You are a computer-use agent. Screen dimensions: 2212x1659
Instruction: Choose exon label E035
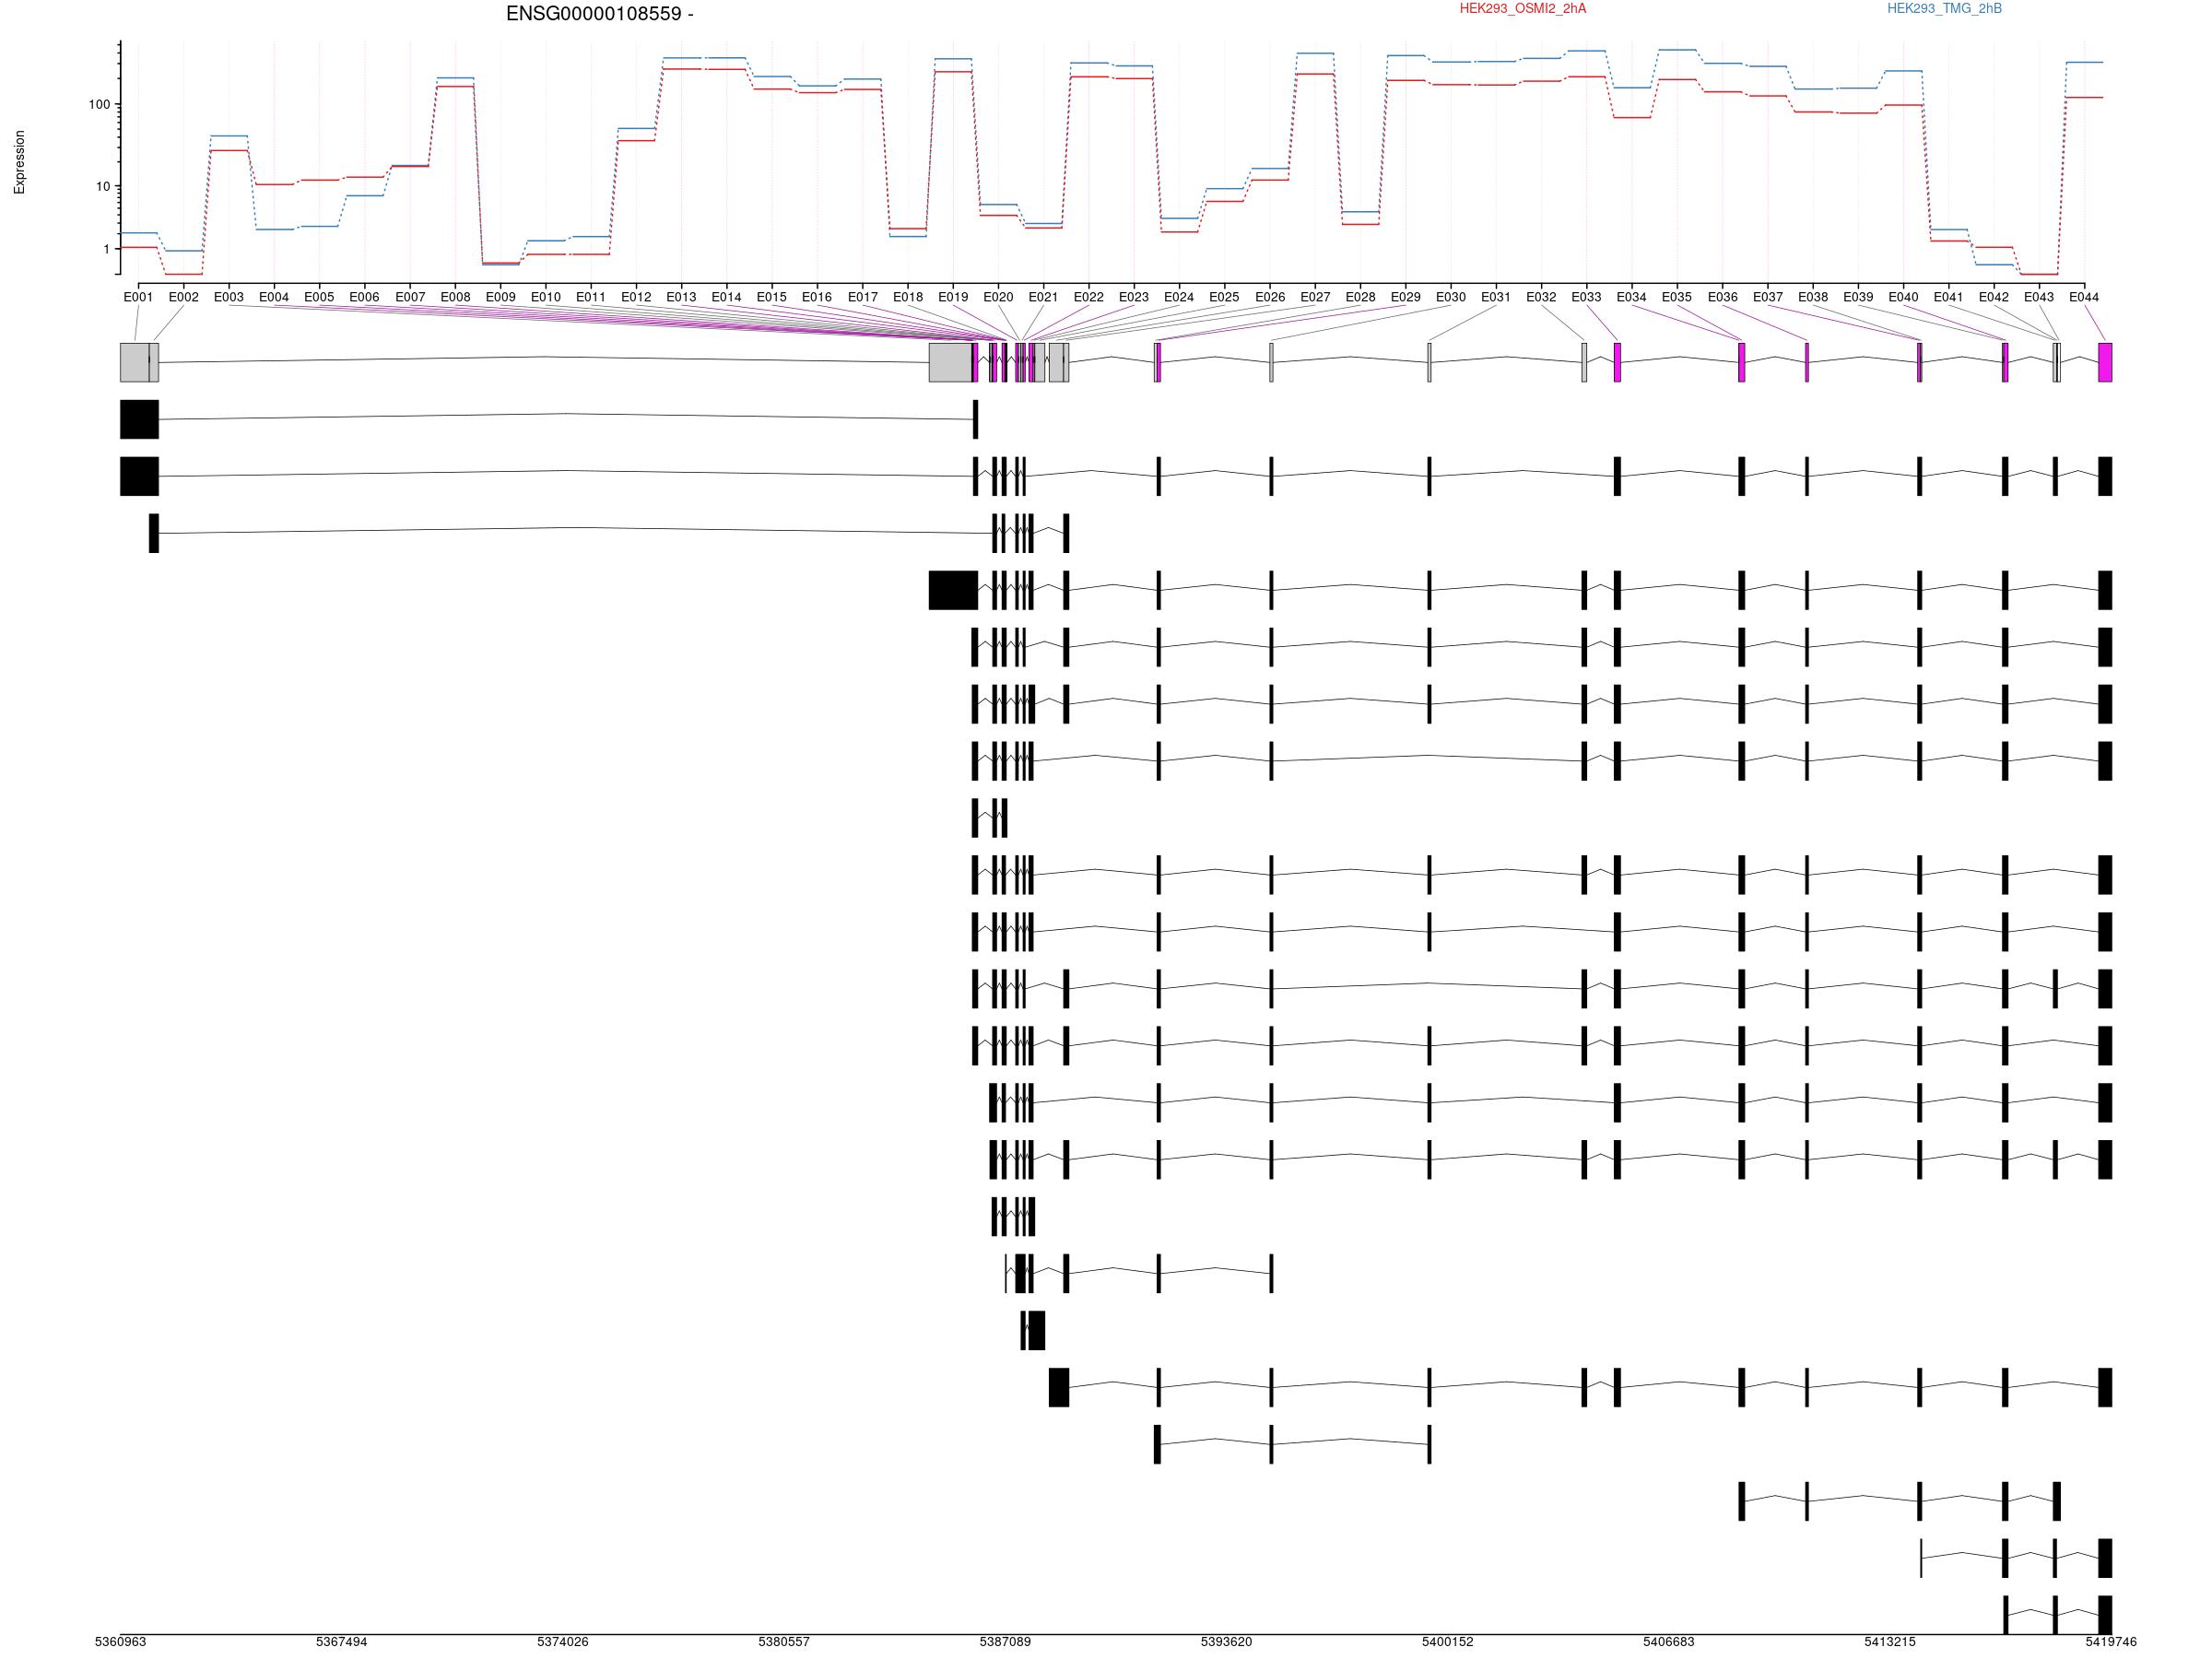pyautogui.click(x=1677, y=297)
